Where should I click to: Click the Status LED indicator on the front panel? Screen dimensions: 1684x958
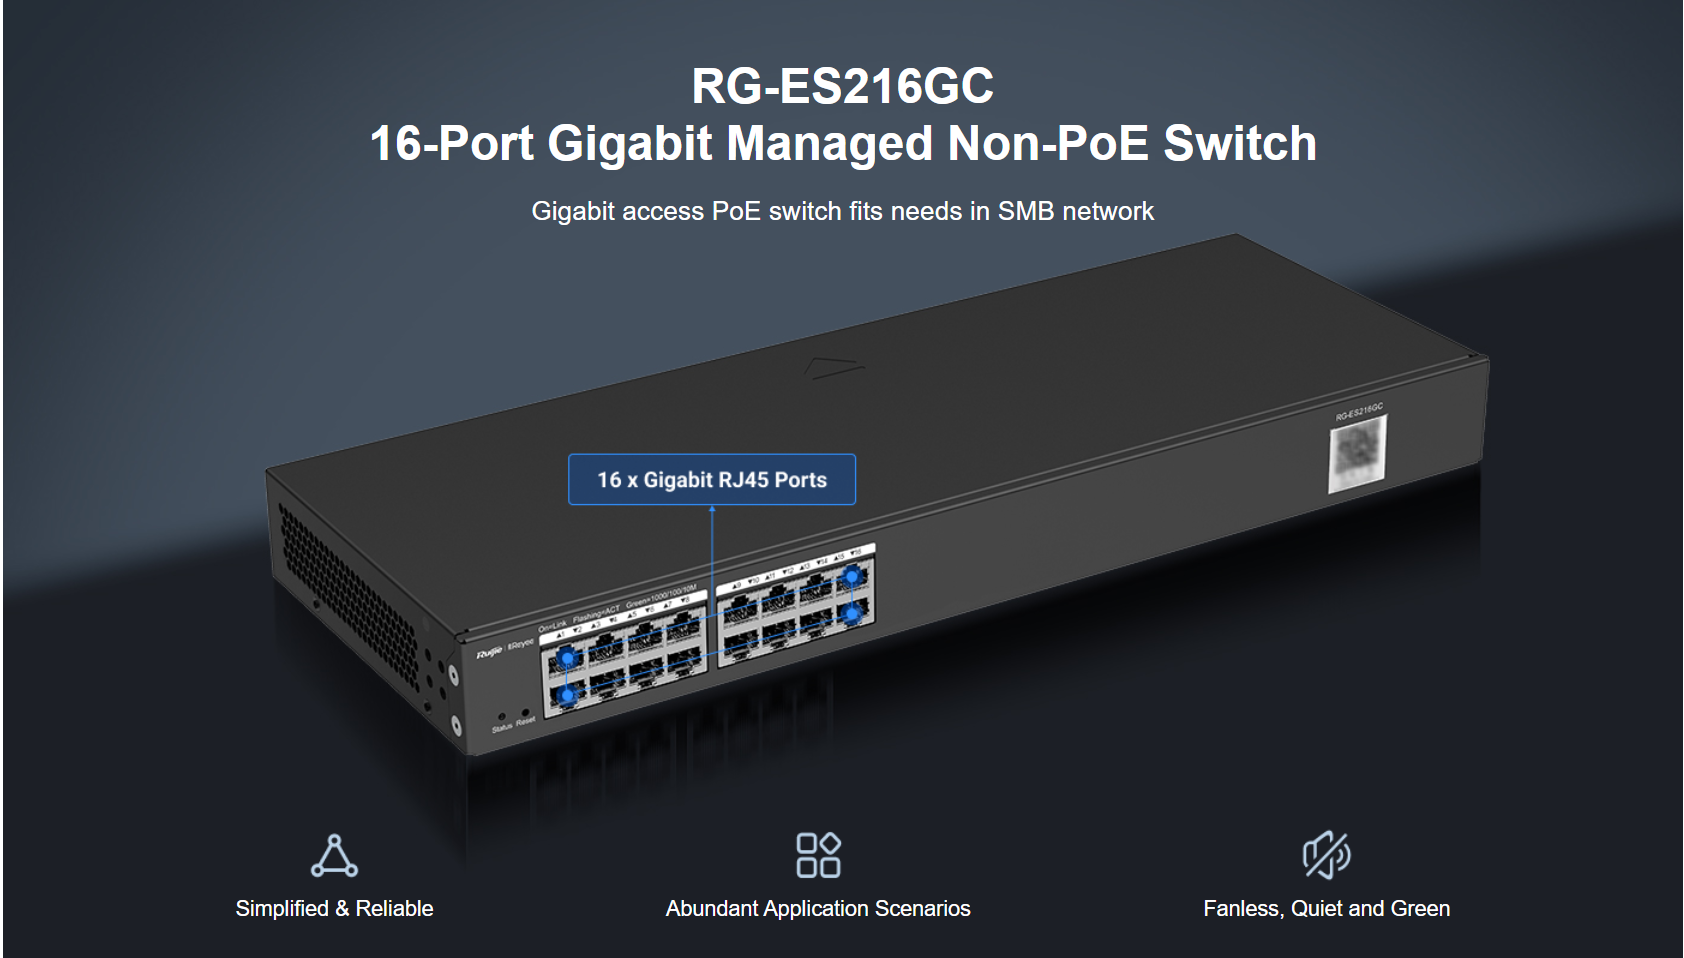point(501,716)
